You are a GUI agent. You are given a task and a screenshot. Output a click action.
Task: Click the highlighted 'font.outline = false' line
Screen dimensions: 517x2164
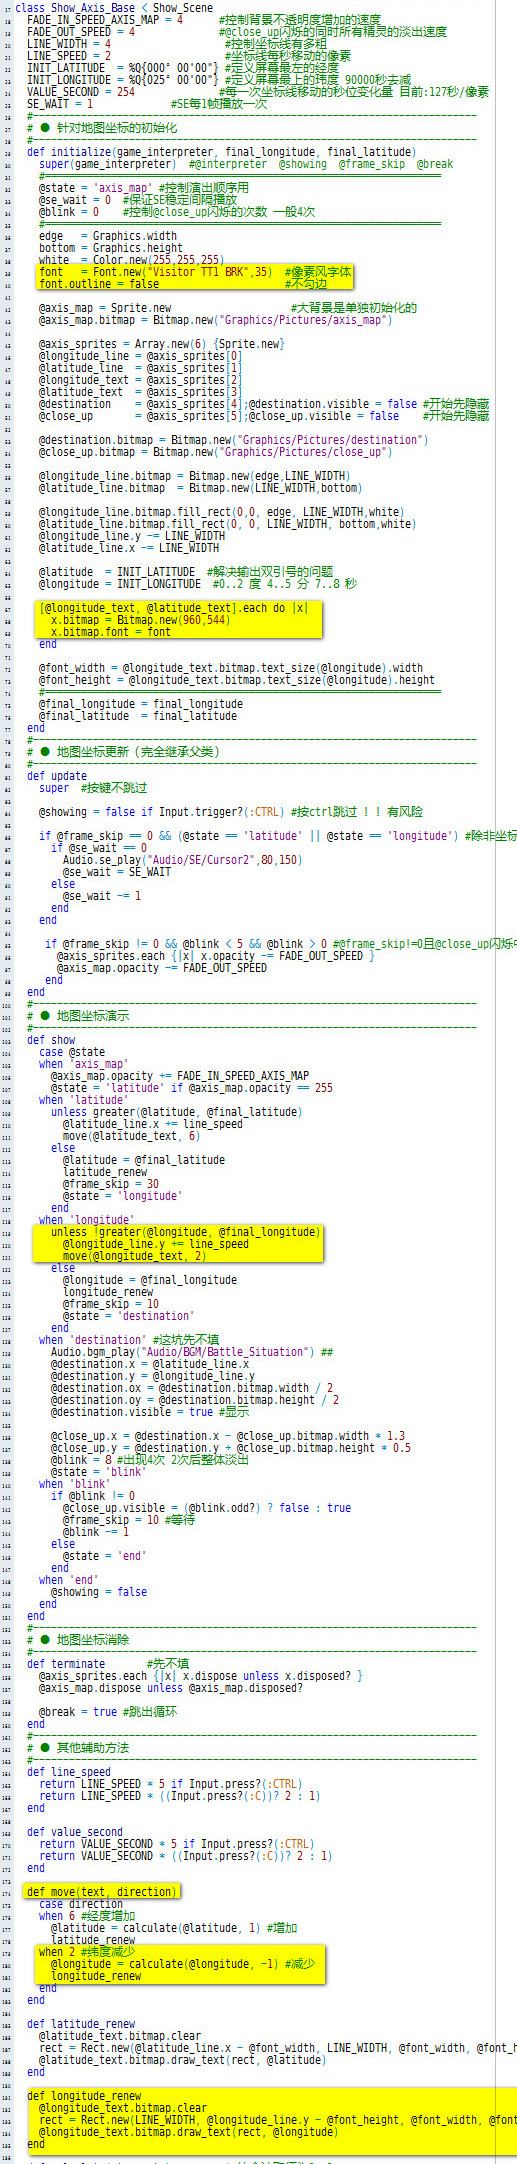[x=99, y=284]
